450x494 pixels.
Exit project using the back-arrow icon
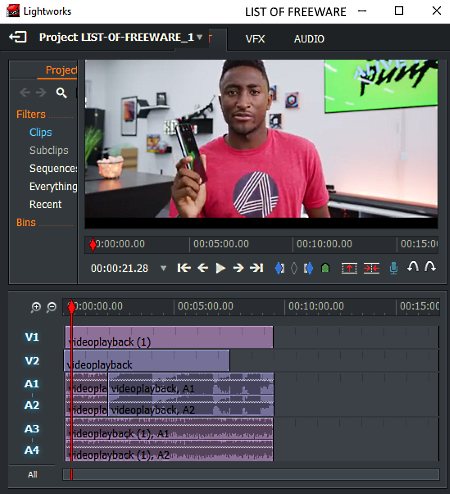point(18,37)
